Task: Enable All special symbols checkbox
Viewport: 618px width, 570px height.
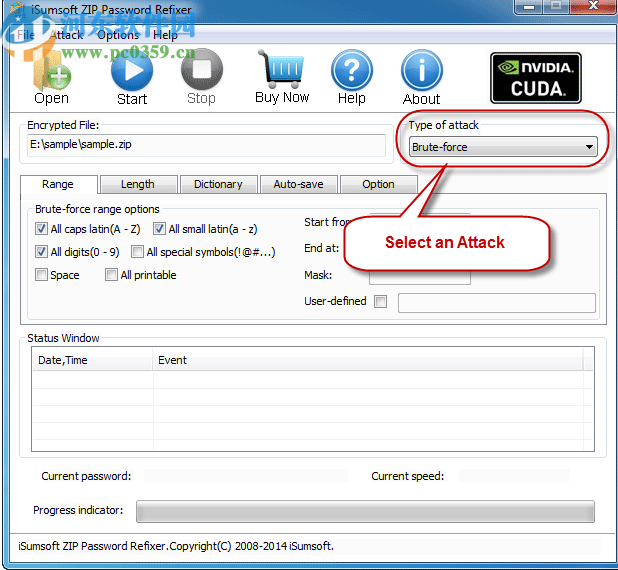Action: click(x=137, y=251)
